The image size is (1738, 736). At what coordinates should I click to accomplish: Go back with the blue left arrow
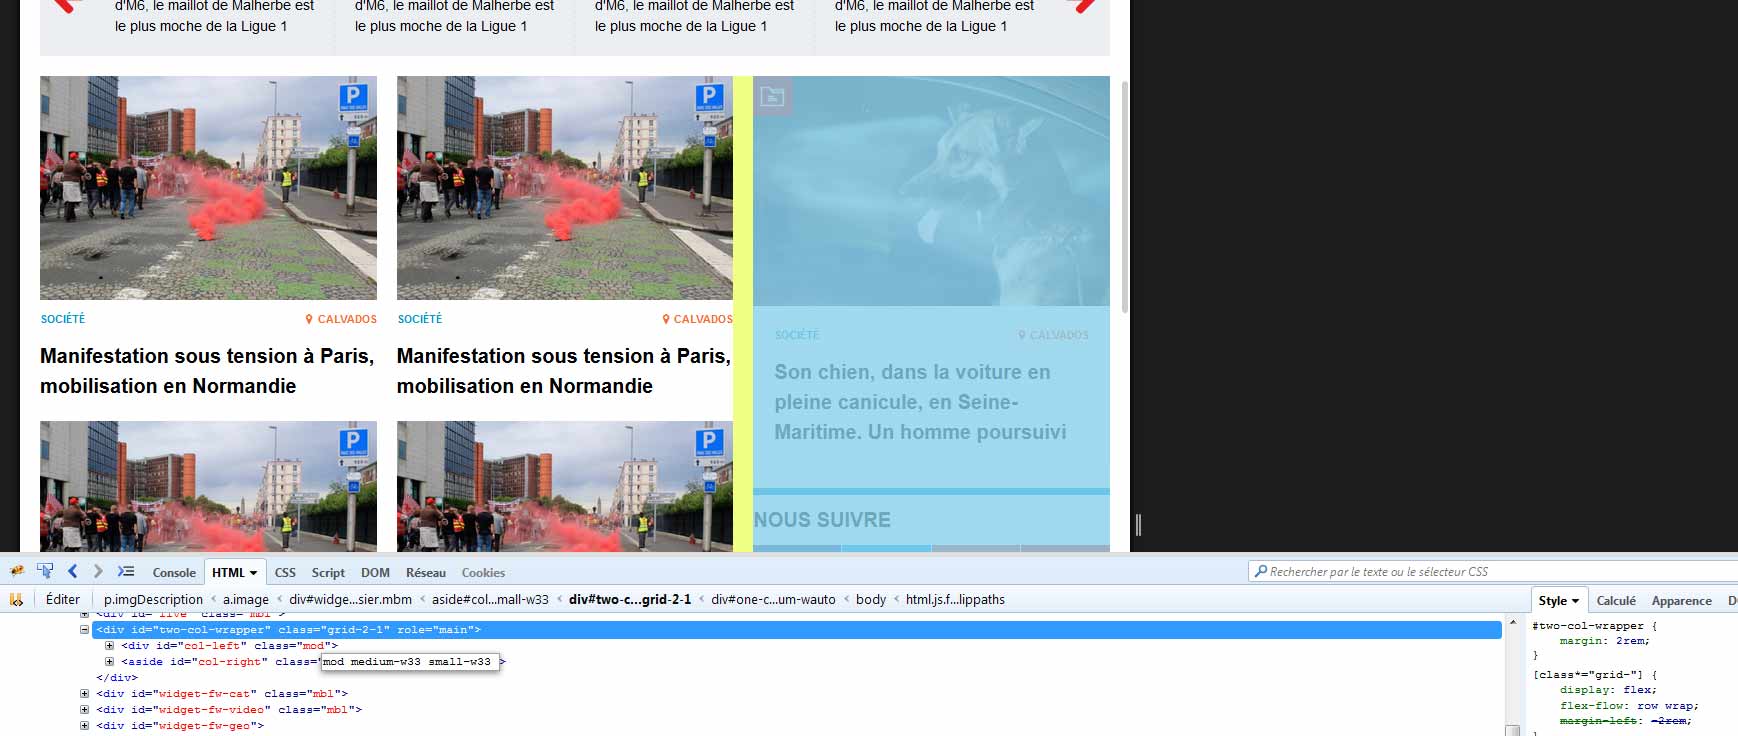tap(72, 571)
